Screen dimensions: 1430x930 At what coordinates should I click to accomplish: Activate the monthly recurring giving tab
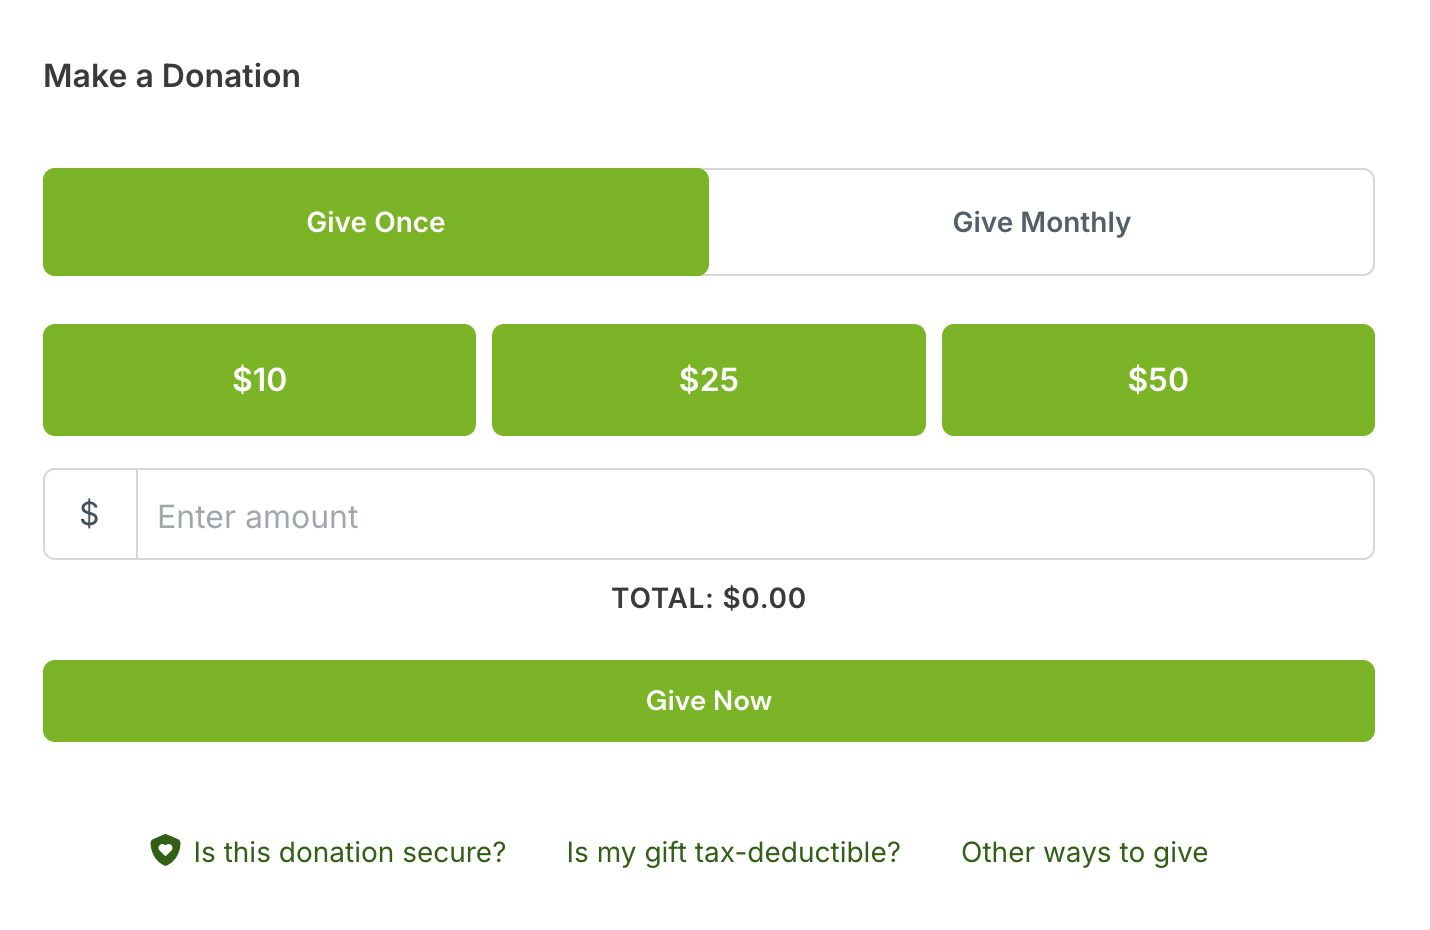tap(1042, 222)
